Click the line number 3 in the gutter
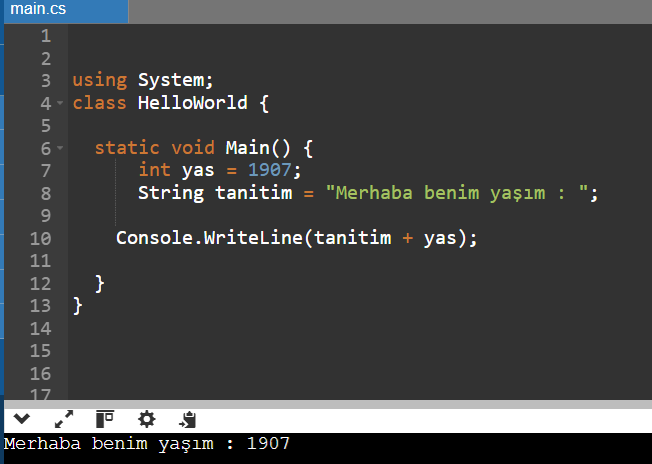 coord(46,81)
